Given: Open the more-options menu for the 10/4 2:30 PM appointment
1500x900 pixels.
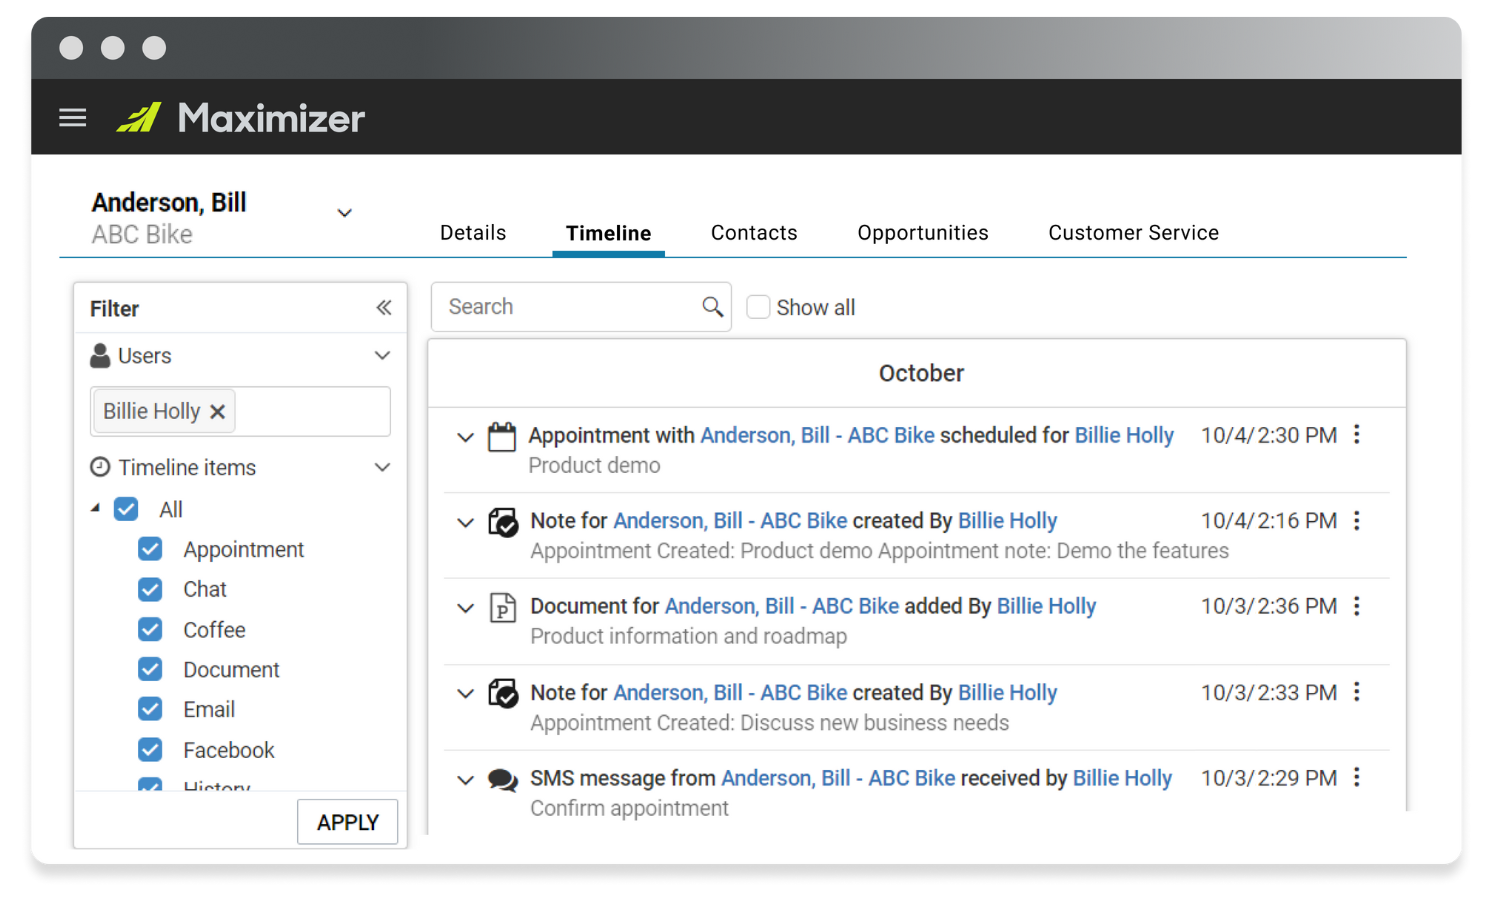Looking at the screenshot, I should pos(1357,435).
